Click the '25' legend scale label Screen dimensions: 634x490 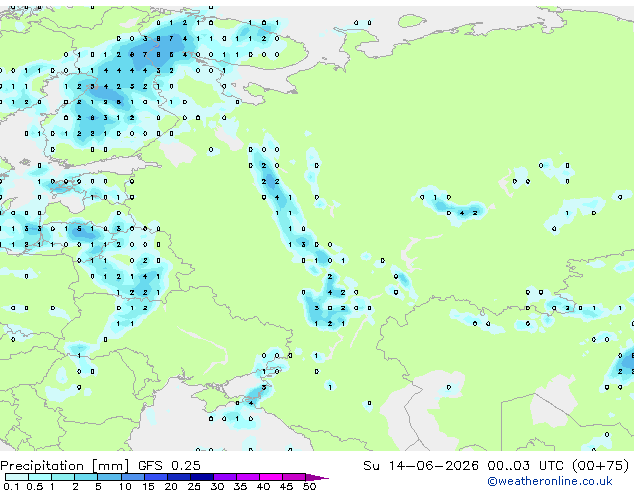pos(194,486)
